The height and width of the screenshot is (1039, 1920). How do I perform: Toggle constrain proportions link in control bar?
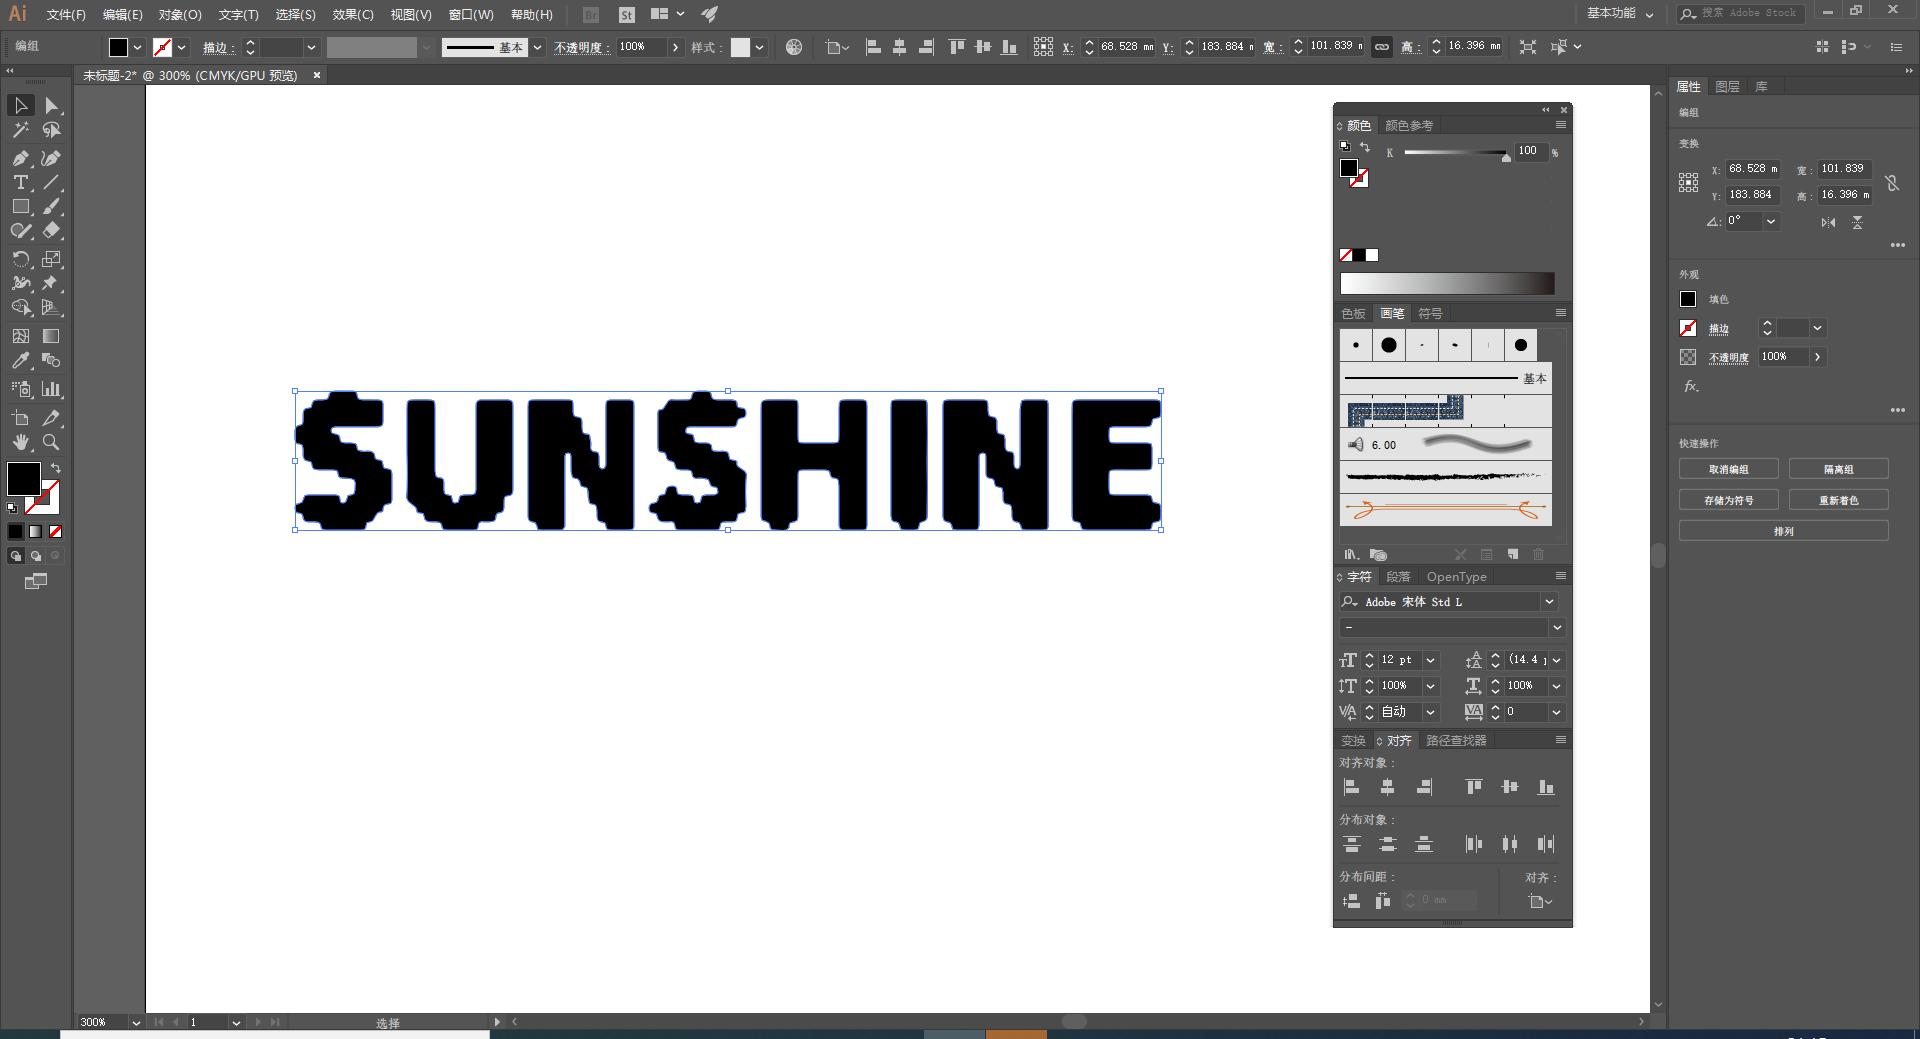(1381, 47)
